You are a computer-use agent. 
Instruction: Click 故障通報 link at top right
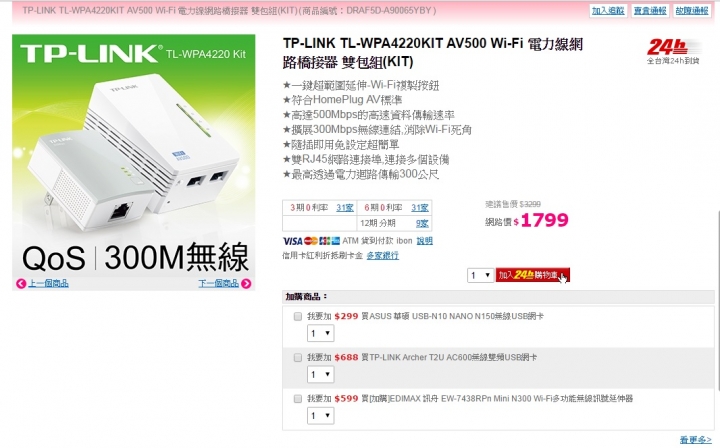692,11
